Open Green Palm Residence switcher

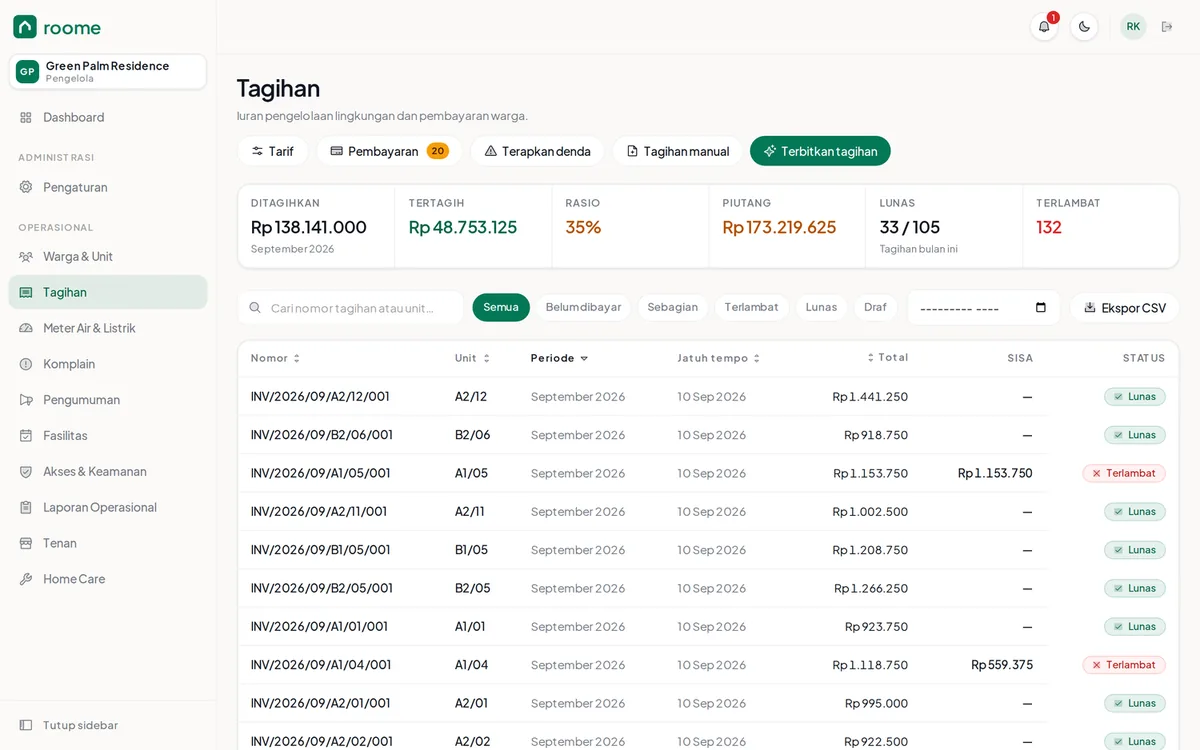(x=108, y=71)
